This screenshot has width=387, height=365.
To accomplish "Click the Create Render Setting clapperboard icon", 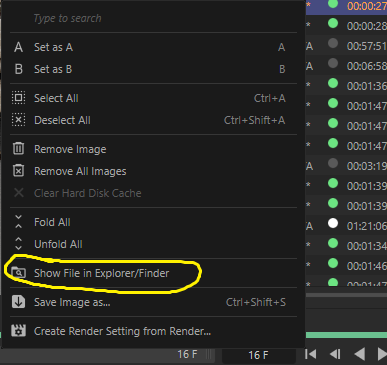I will 18,331.
